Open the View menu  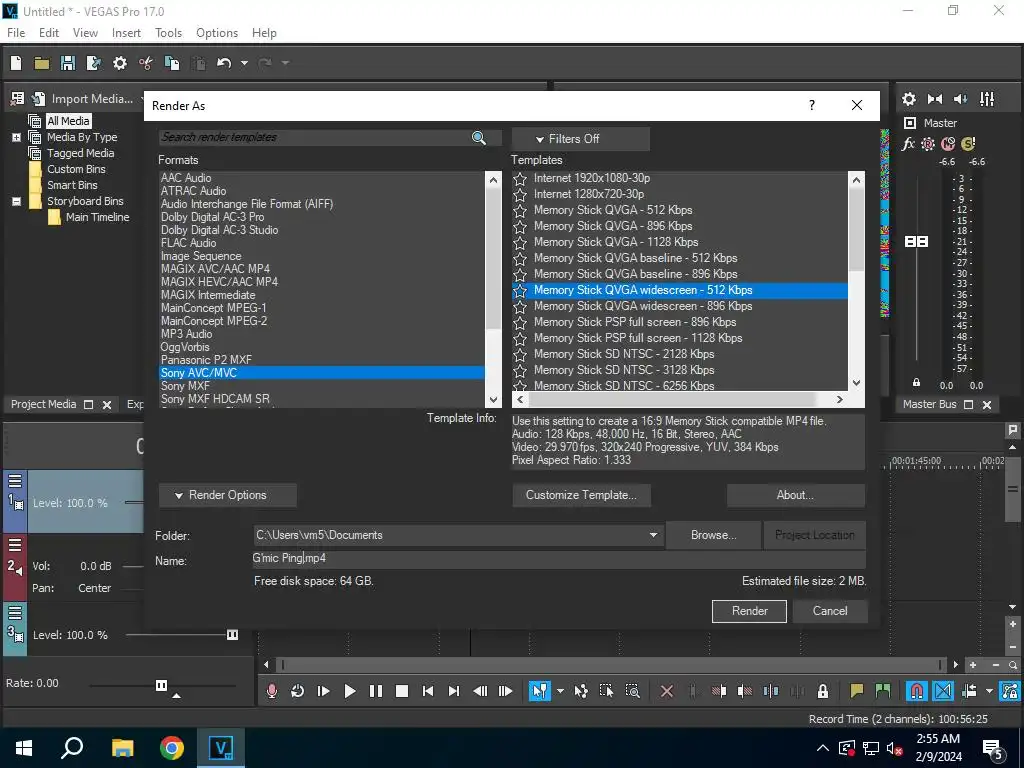tap(86, 33)
